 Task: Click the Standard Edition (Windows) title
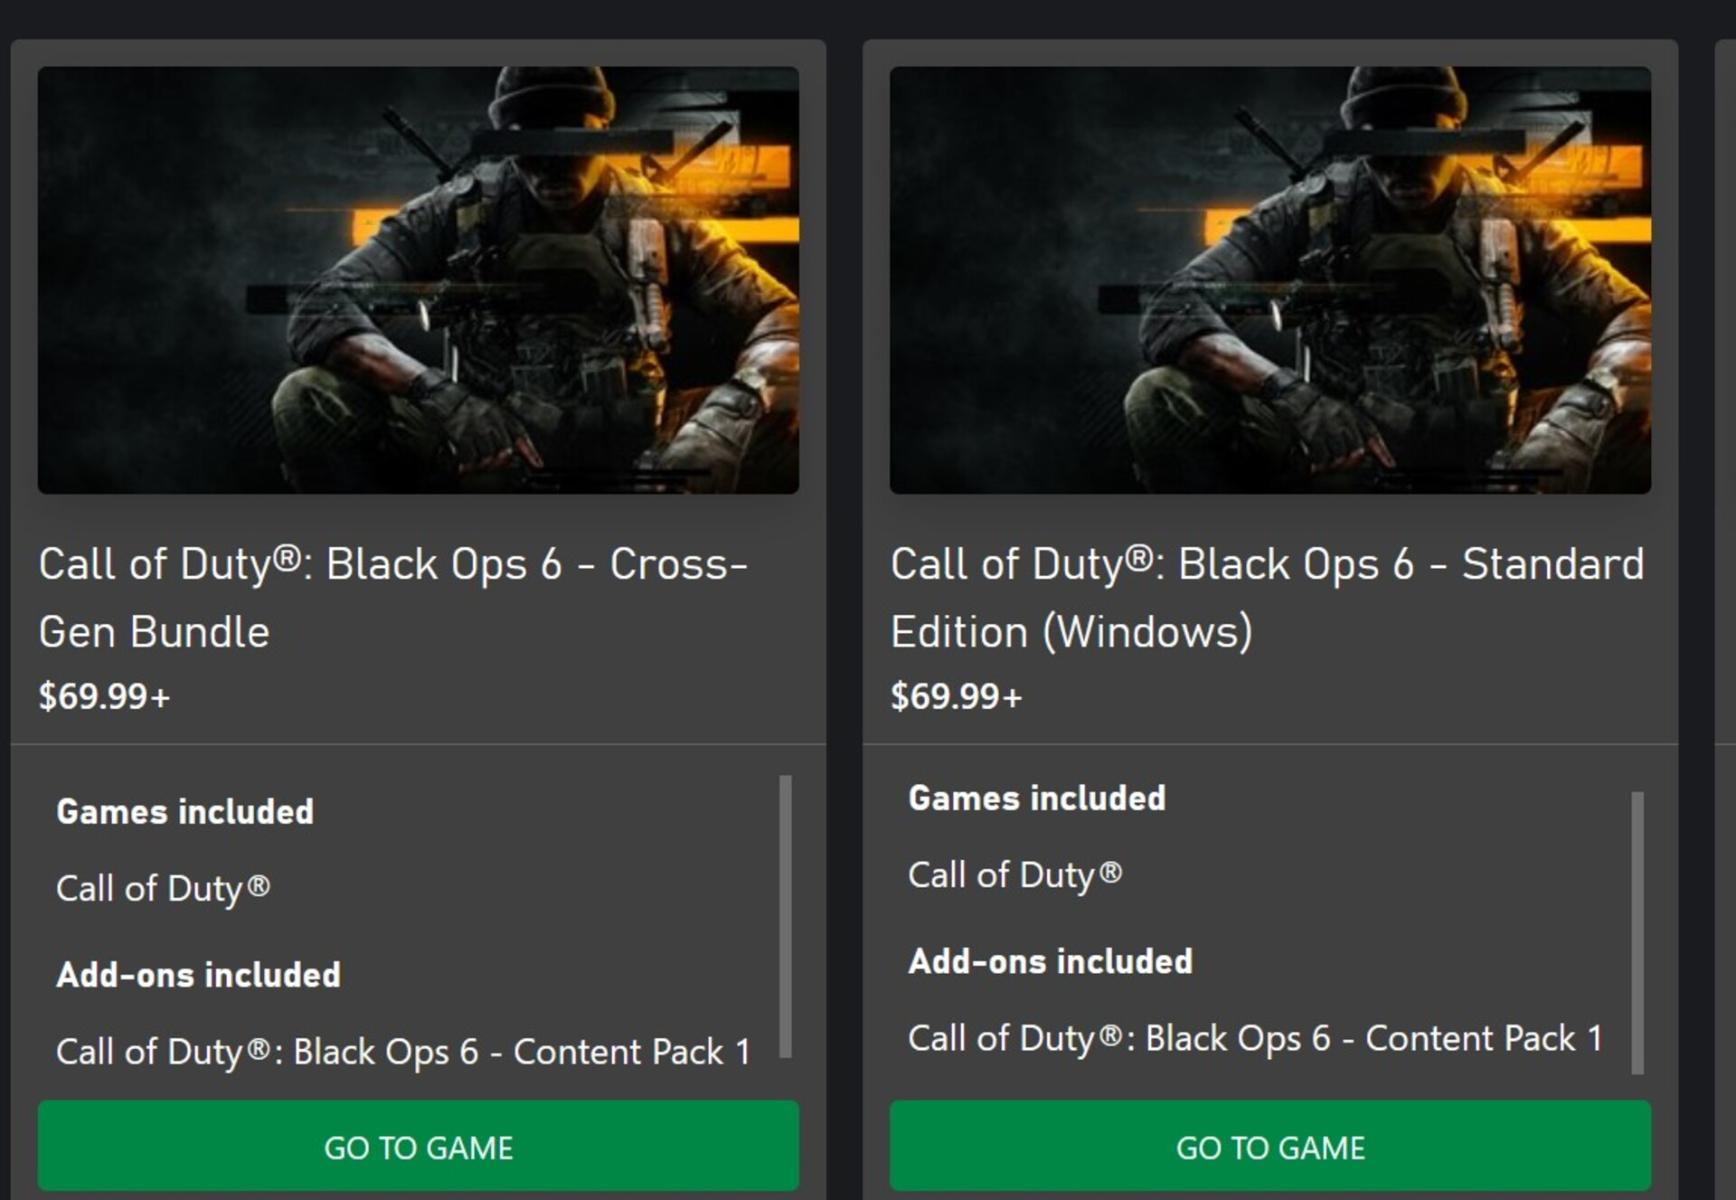coord(1266,598)
